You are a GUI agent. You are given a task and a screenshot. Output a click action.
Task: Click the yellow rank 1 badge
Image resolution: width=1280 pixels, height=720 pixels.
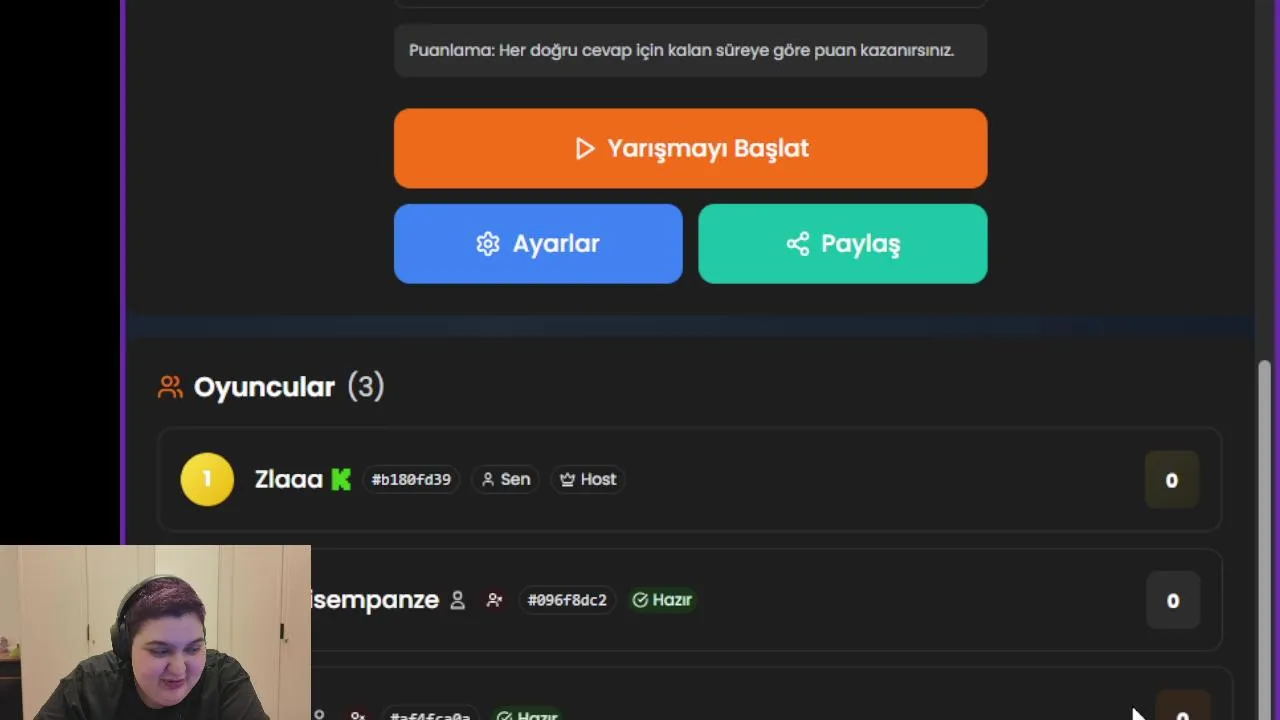[x=207, y=480]
